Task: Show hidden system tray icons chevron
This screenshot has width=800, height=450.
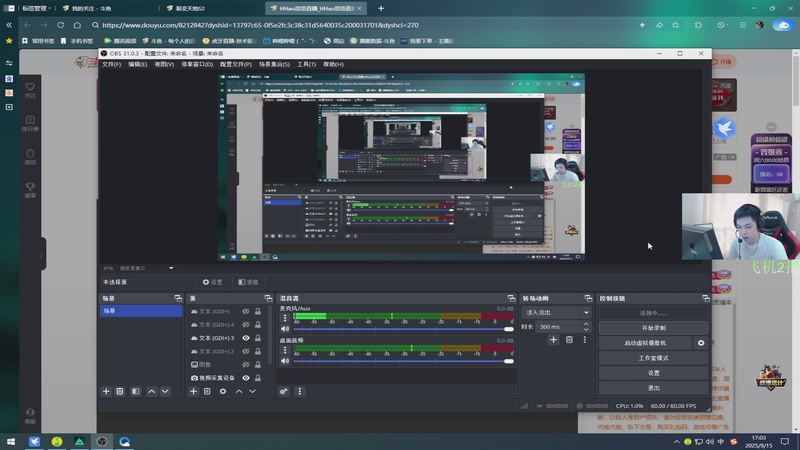Action: [x=677, y=441]
